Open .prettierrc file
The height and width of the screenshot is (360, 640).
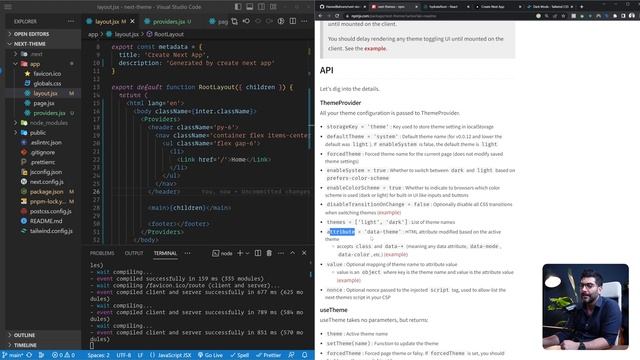pos(42,162)
